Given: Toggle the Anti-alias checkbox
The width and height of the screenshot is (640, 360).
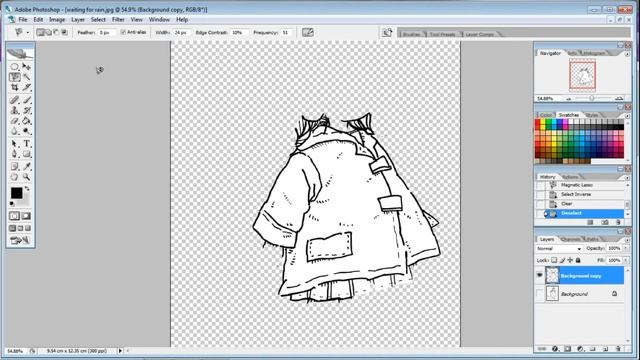Looking at the screenshot, I should pos(123,32).
